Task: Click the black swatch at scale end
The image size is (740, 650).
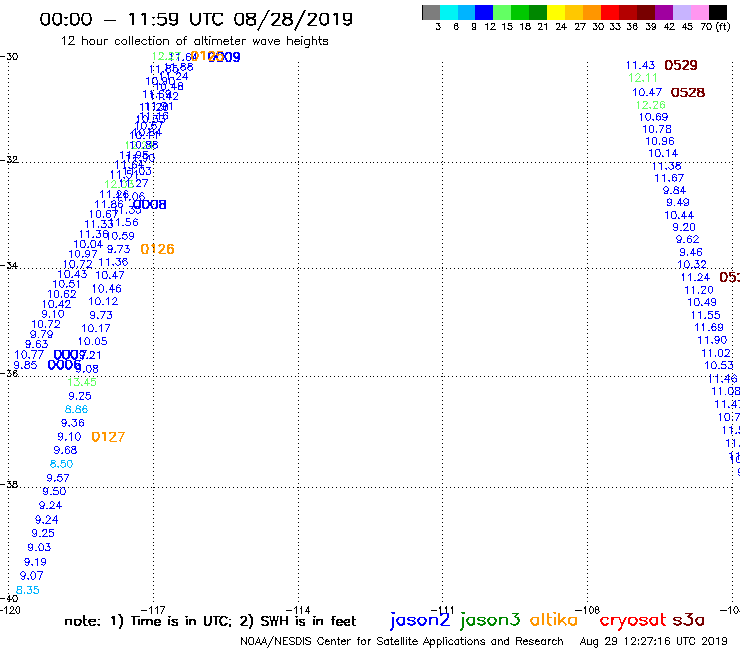Action: click(x=717, y=12)
